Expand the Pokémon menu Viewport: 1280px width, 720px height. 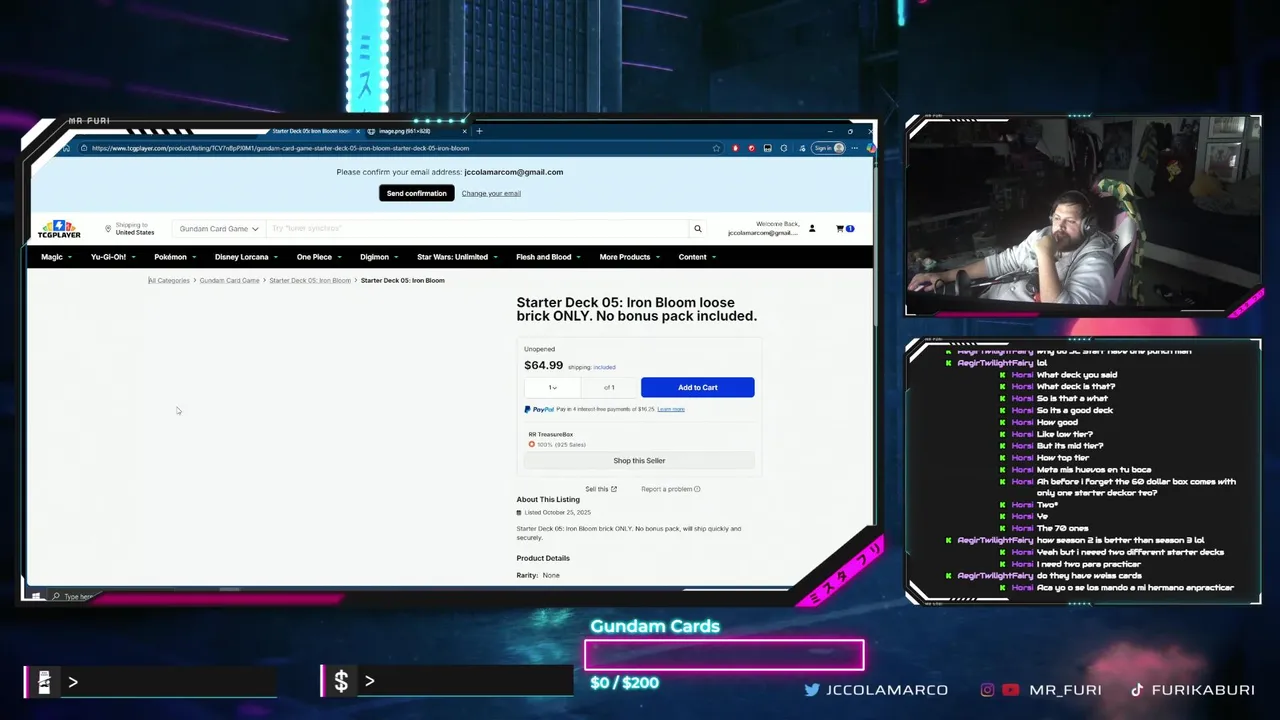[175, 257]
